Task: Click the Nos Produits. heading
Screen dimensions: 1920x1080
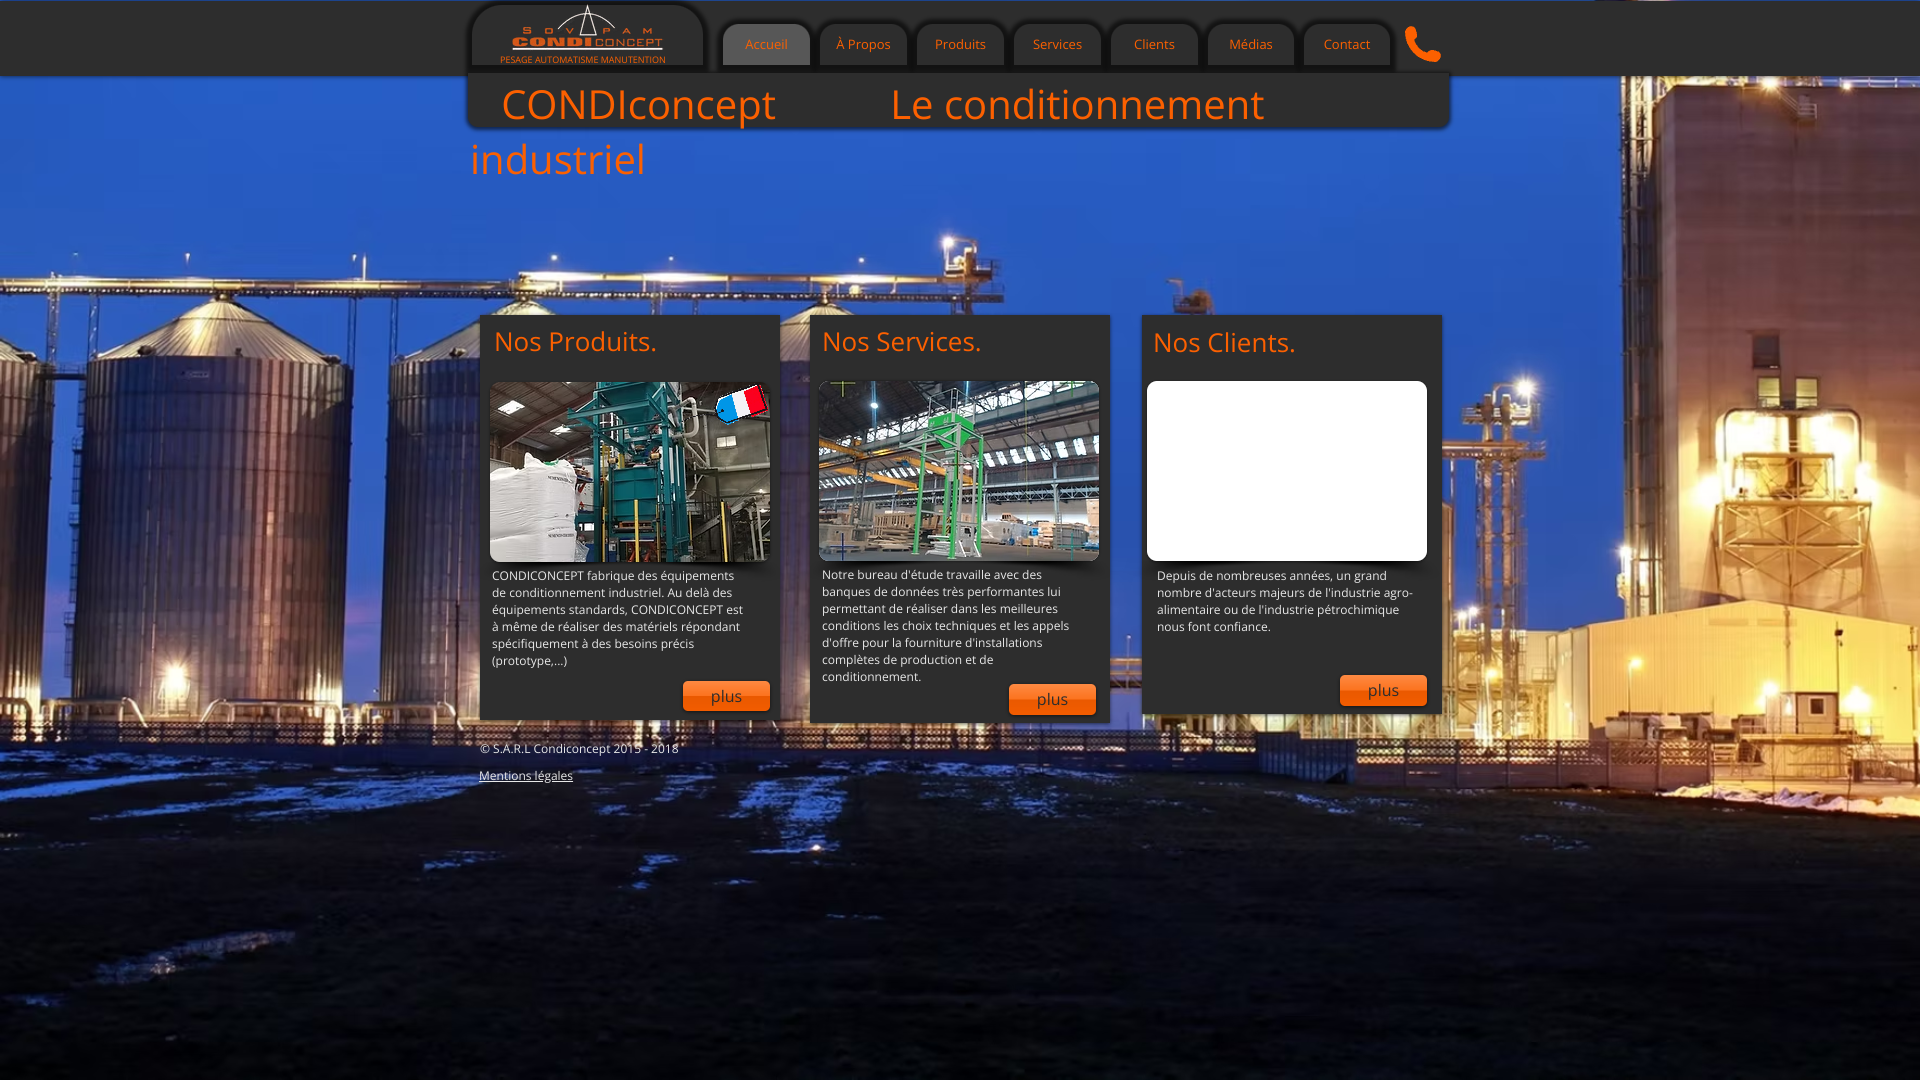Action: click(575, 342)
